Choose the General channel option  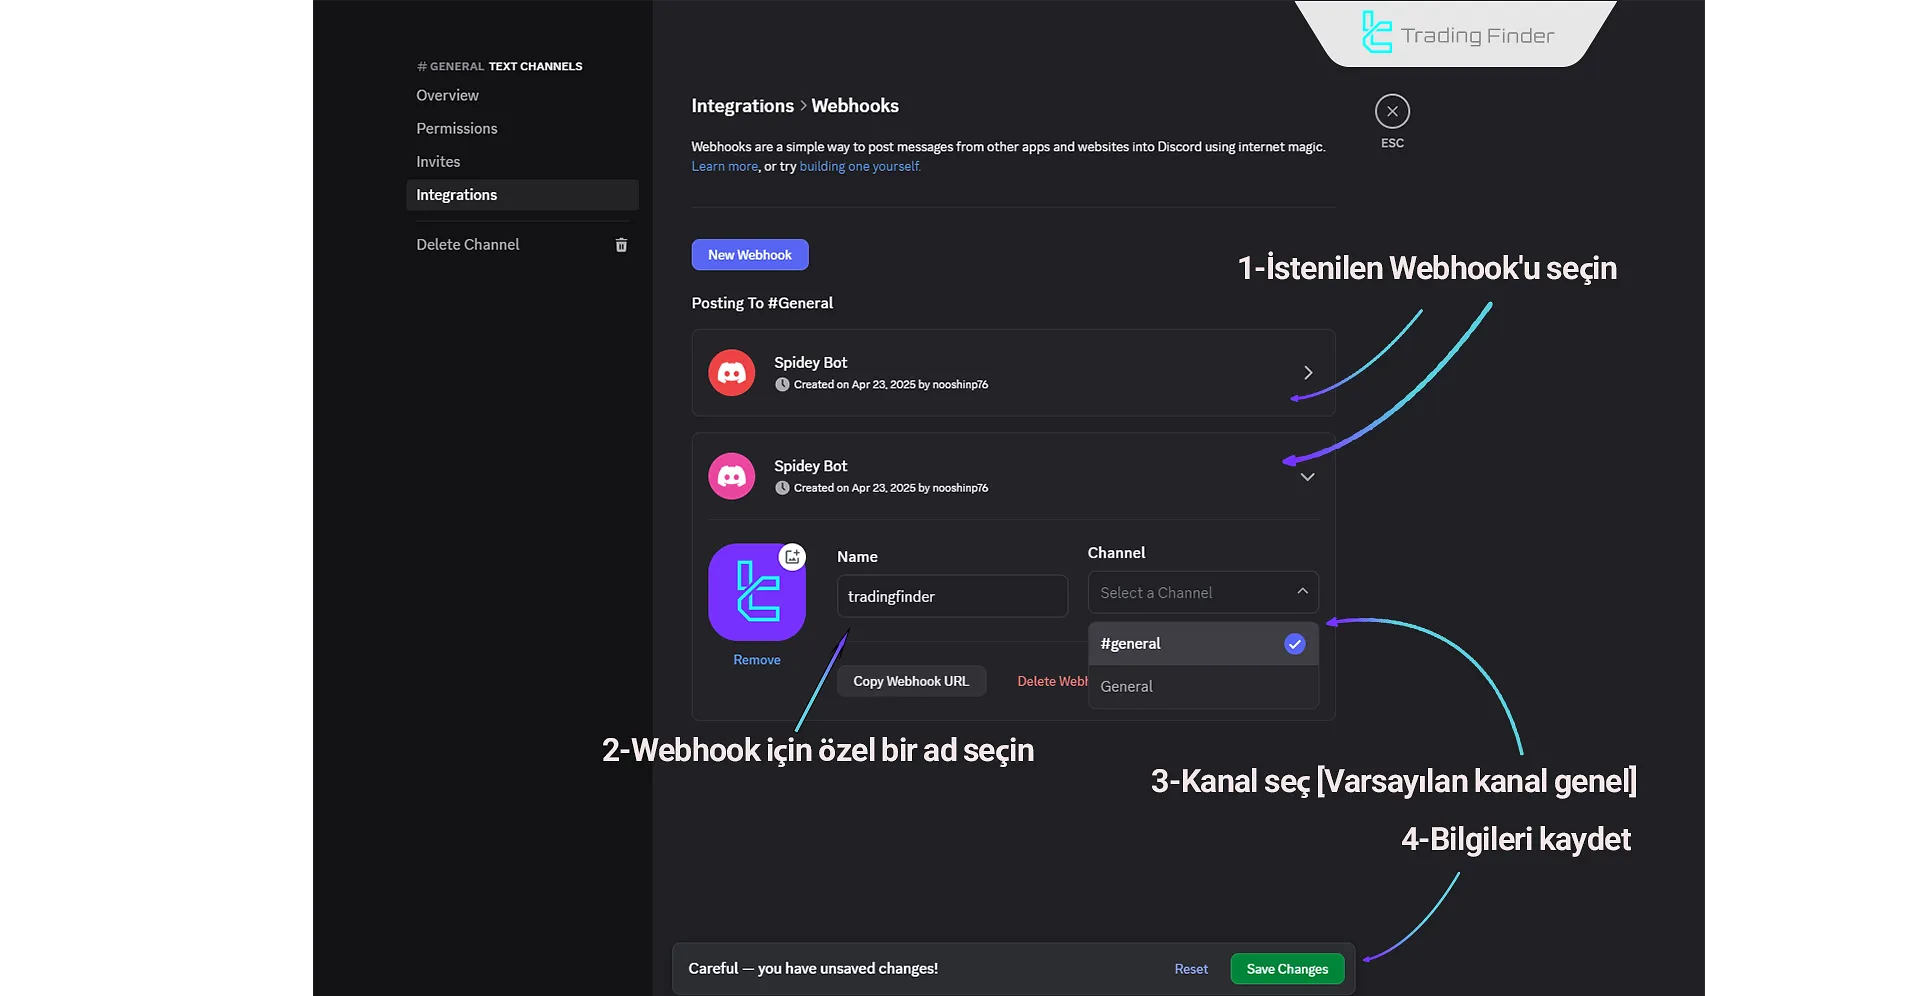[1203, 687]
